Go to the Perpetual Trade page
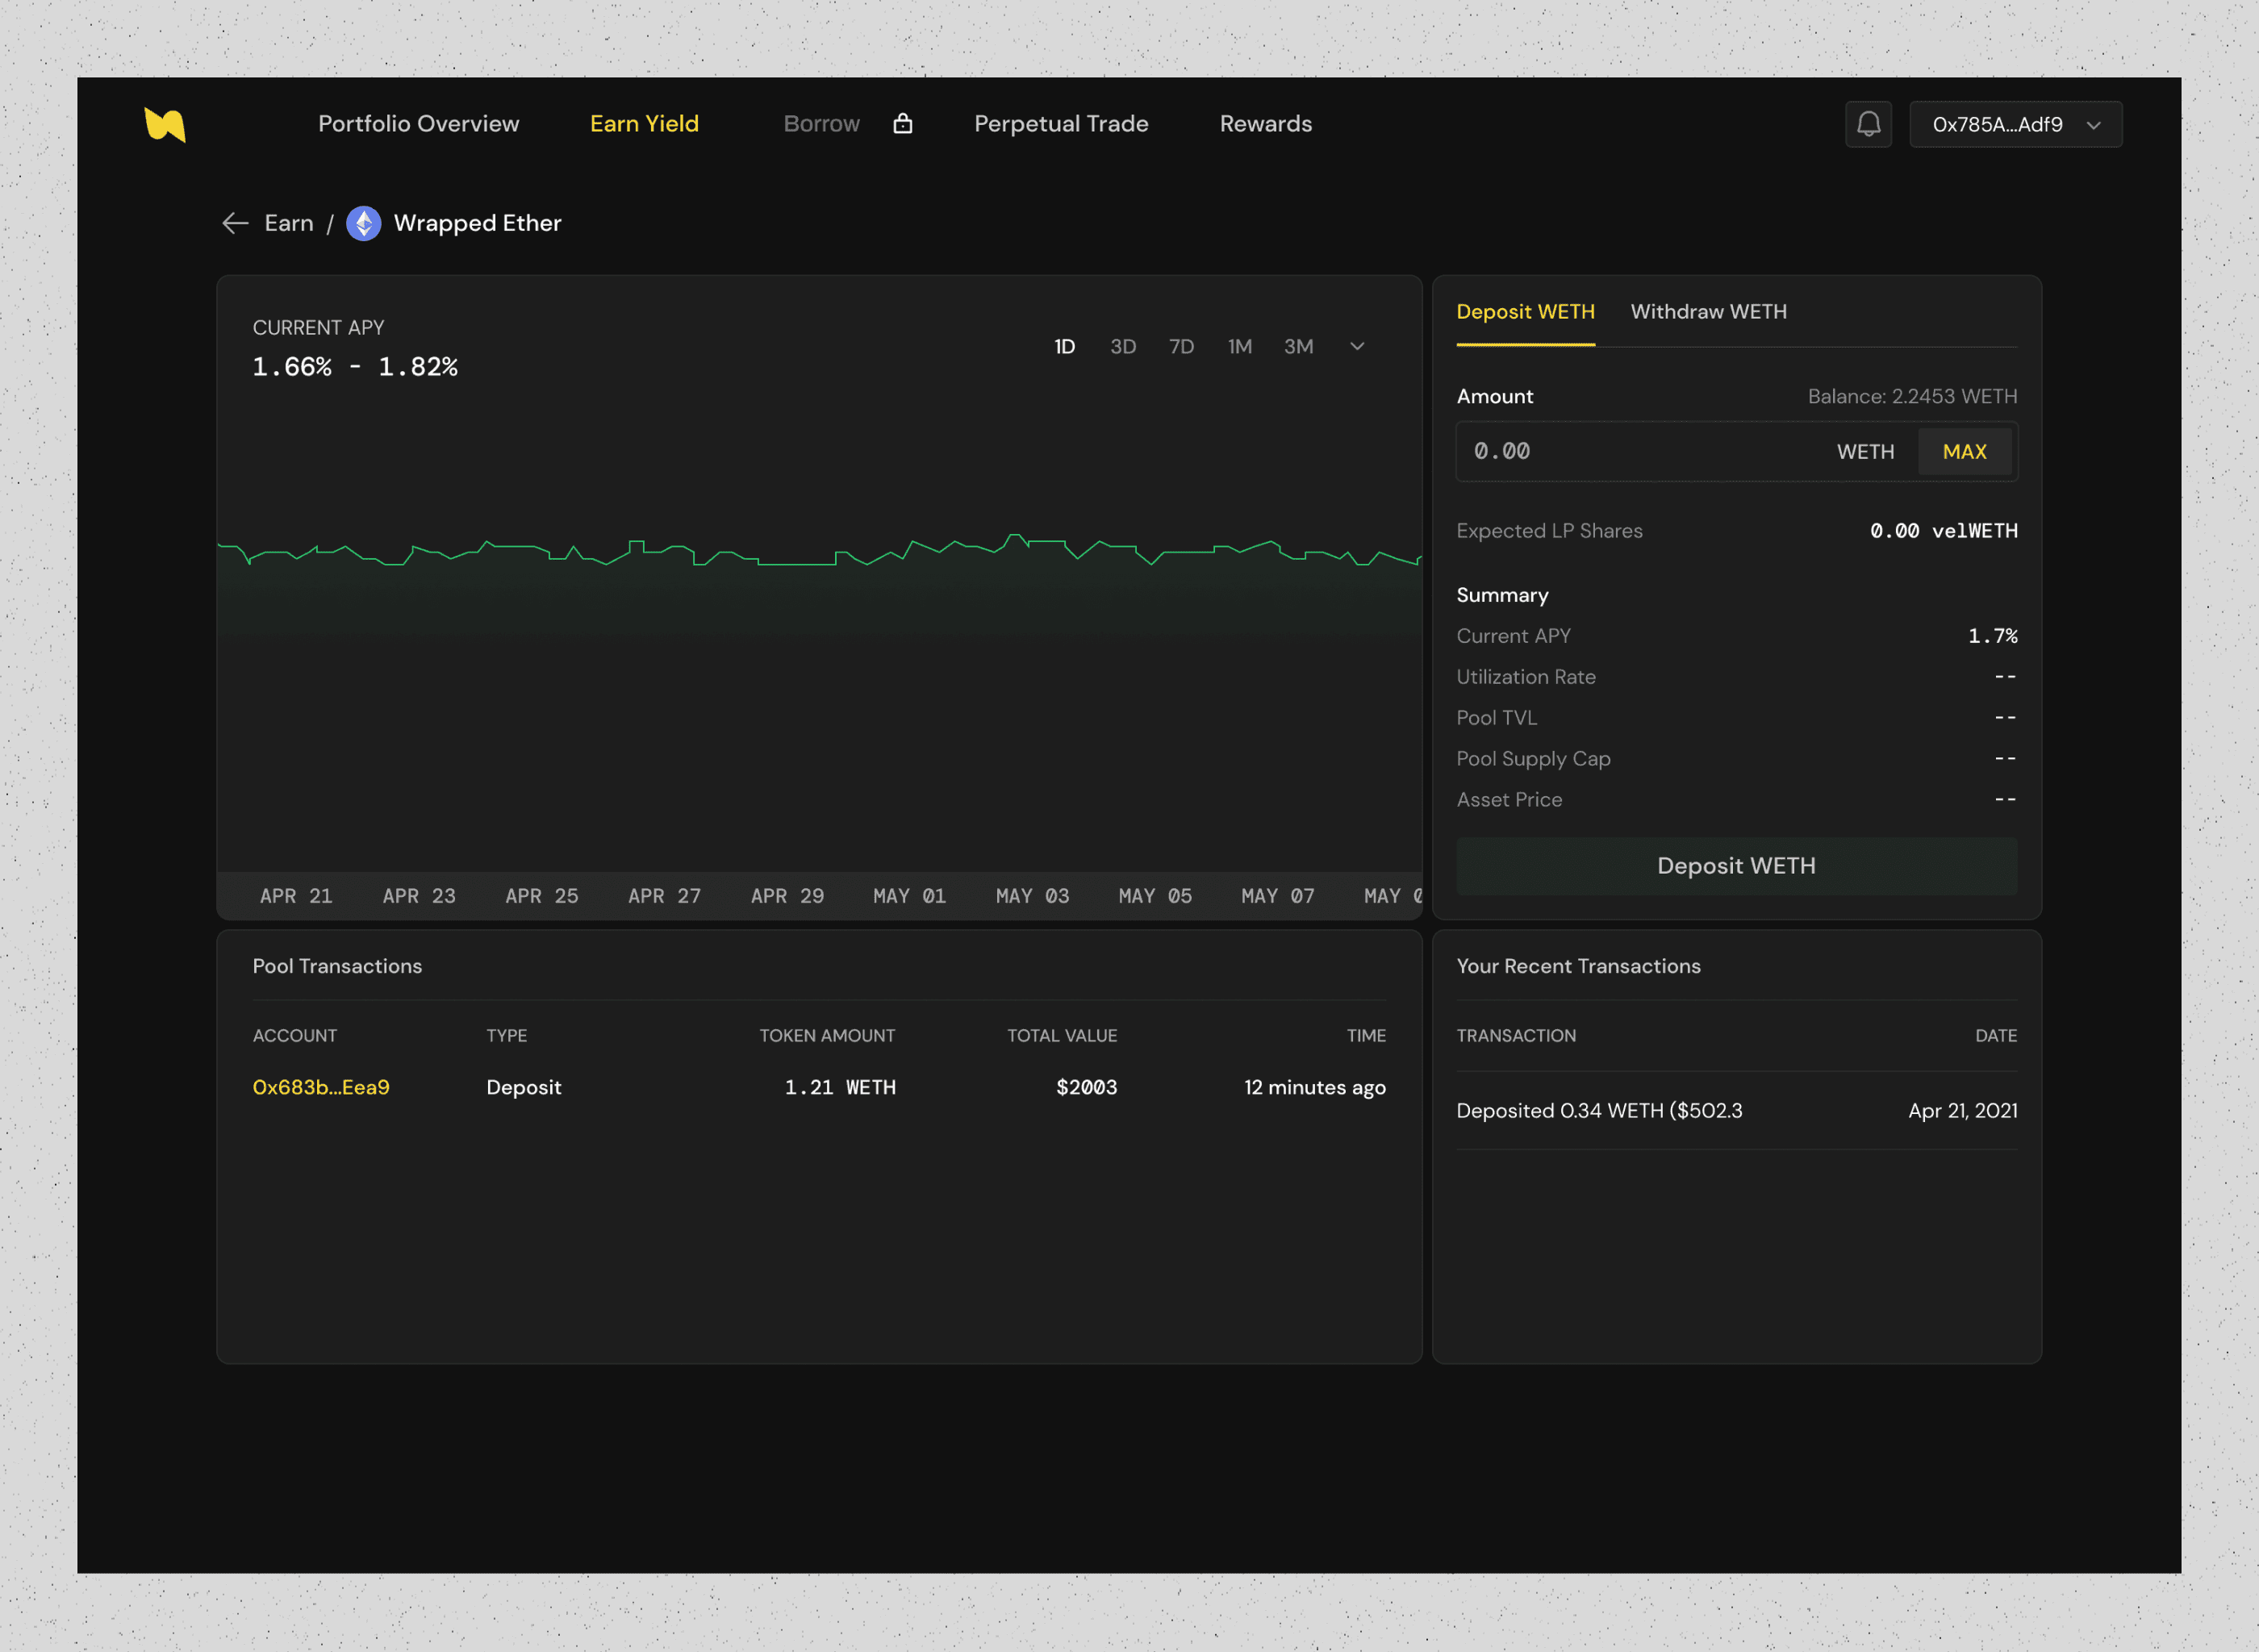The height and width of the screenshot is (1652, 2259). pos(1060,124)
